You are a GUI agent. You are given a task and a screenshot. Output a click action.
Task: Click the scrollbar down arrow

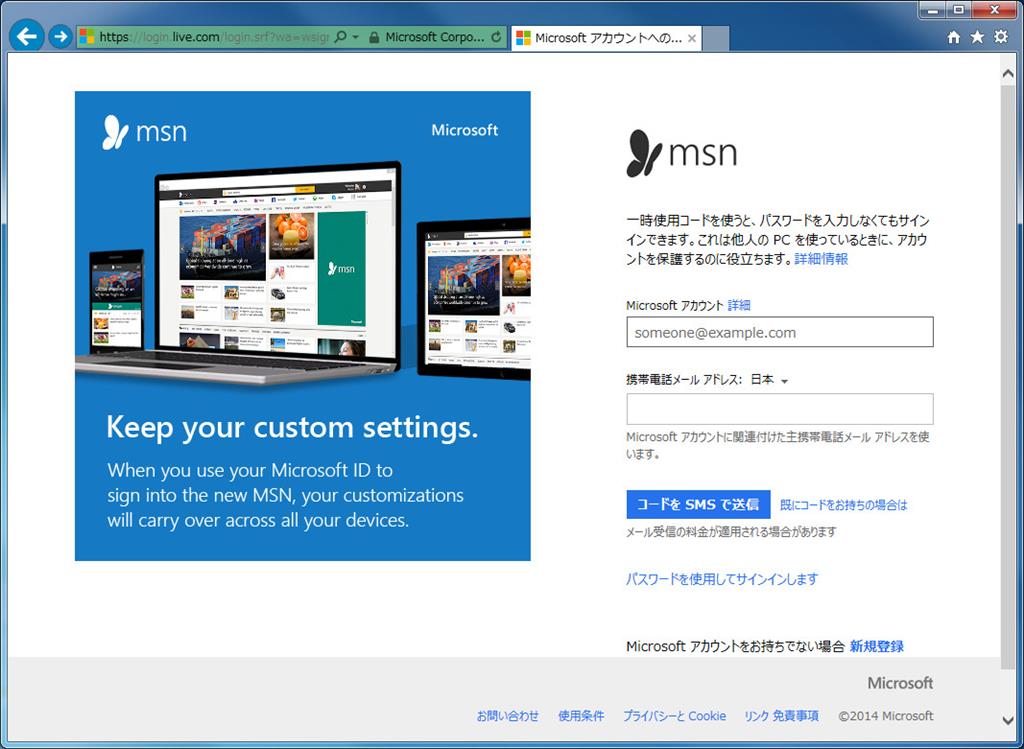[1008, 720]
